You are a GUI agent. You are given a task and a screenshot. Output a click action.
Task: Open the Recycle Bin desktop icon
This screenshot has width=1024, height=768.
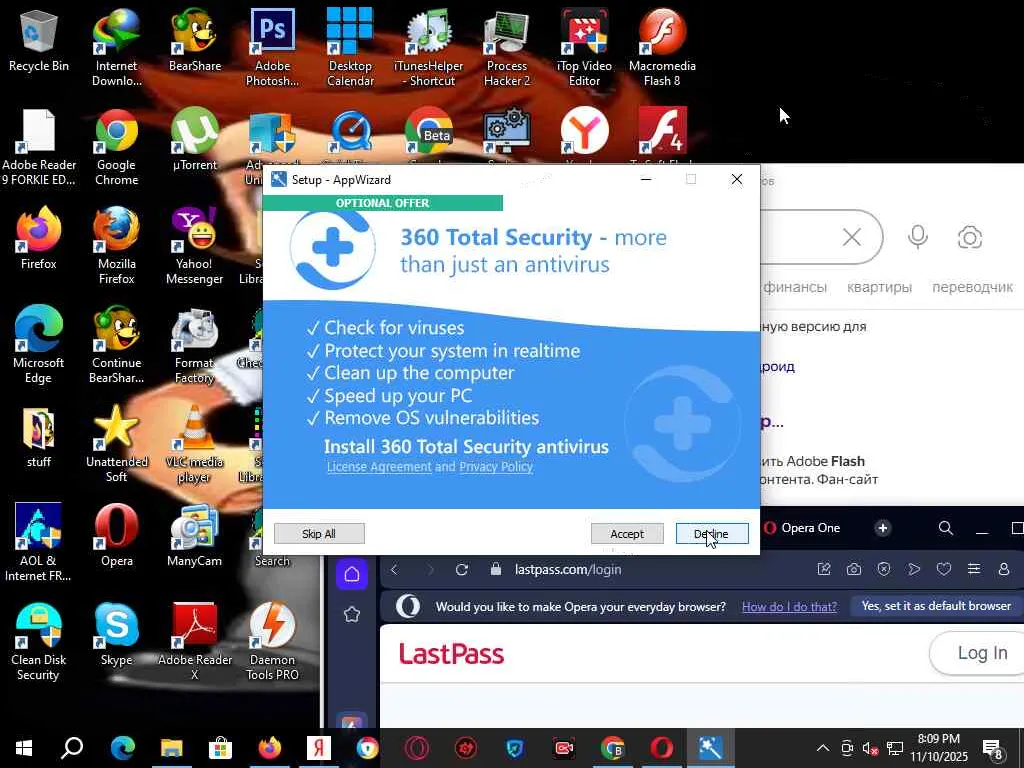click(x=39, y=40)
